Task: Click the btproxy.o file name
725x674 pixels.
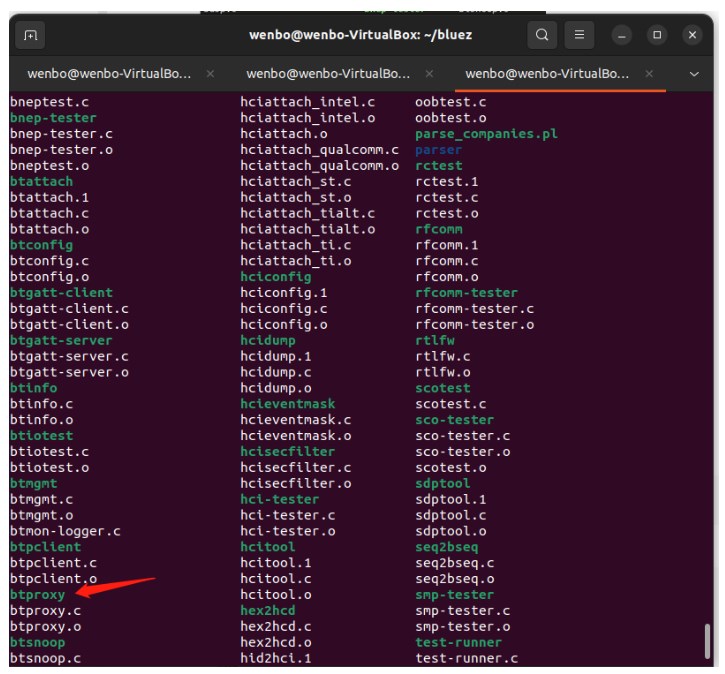Action: (x=45, y=626)
